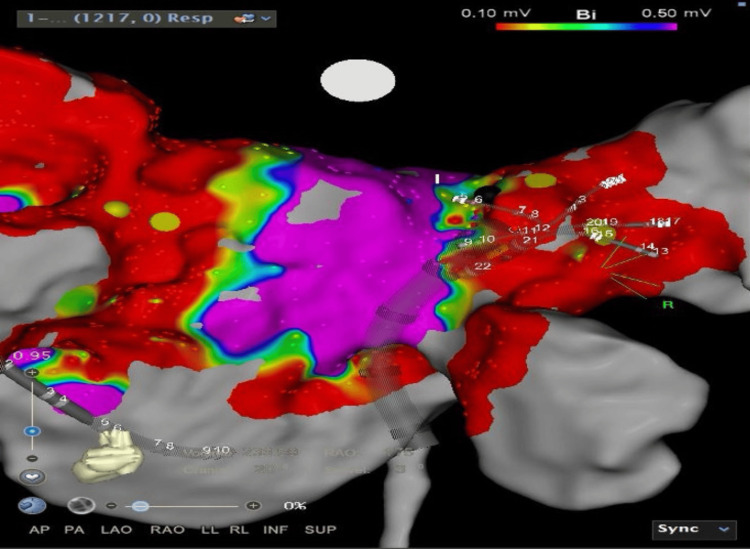Click the plus on the transparency slider
This screenshot has height=549, width=750.
[x=254, y=505]
